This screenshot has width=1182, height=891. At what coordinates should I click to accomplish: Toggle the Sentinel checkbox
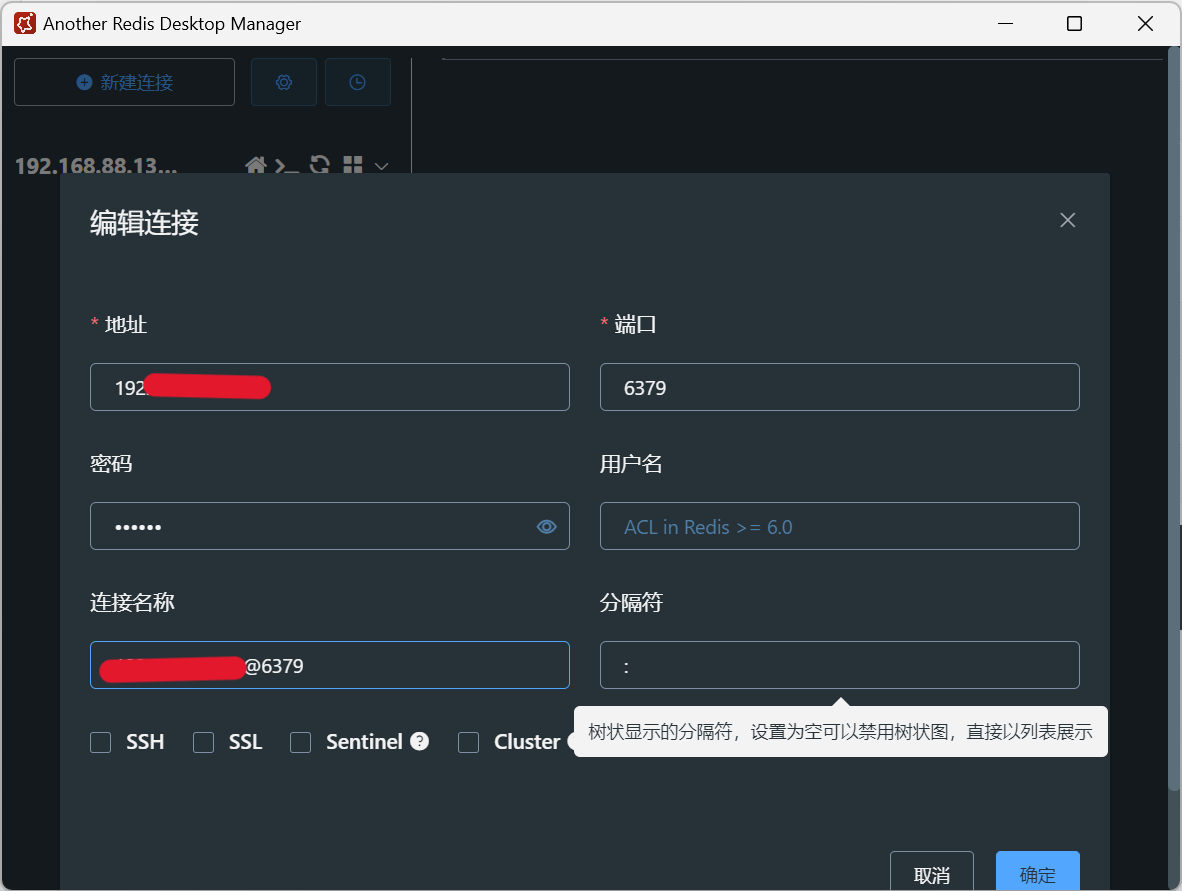(x=300, y=742)
